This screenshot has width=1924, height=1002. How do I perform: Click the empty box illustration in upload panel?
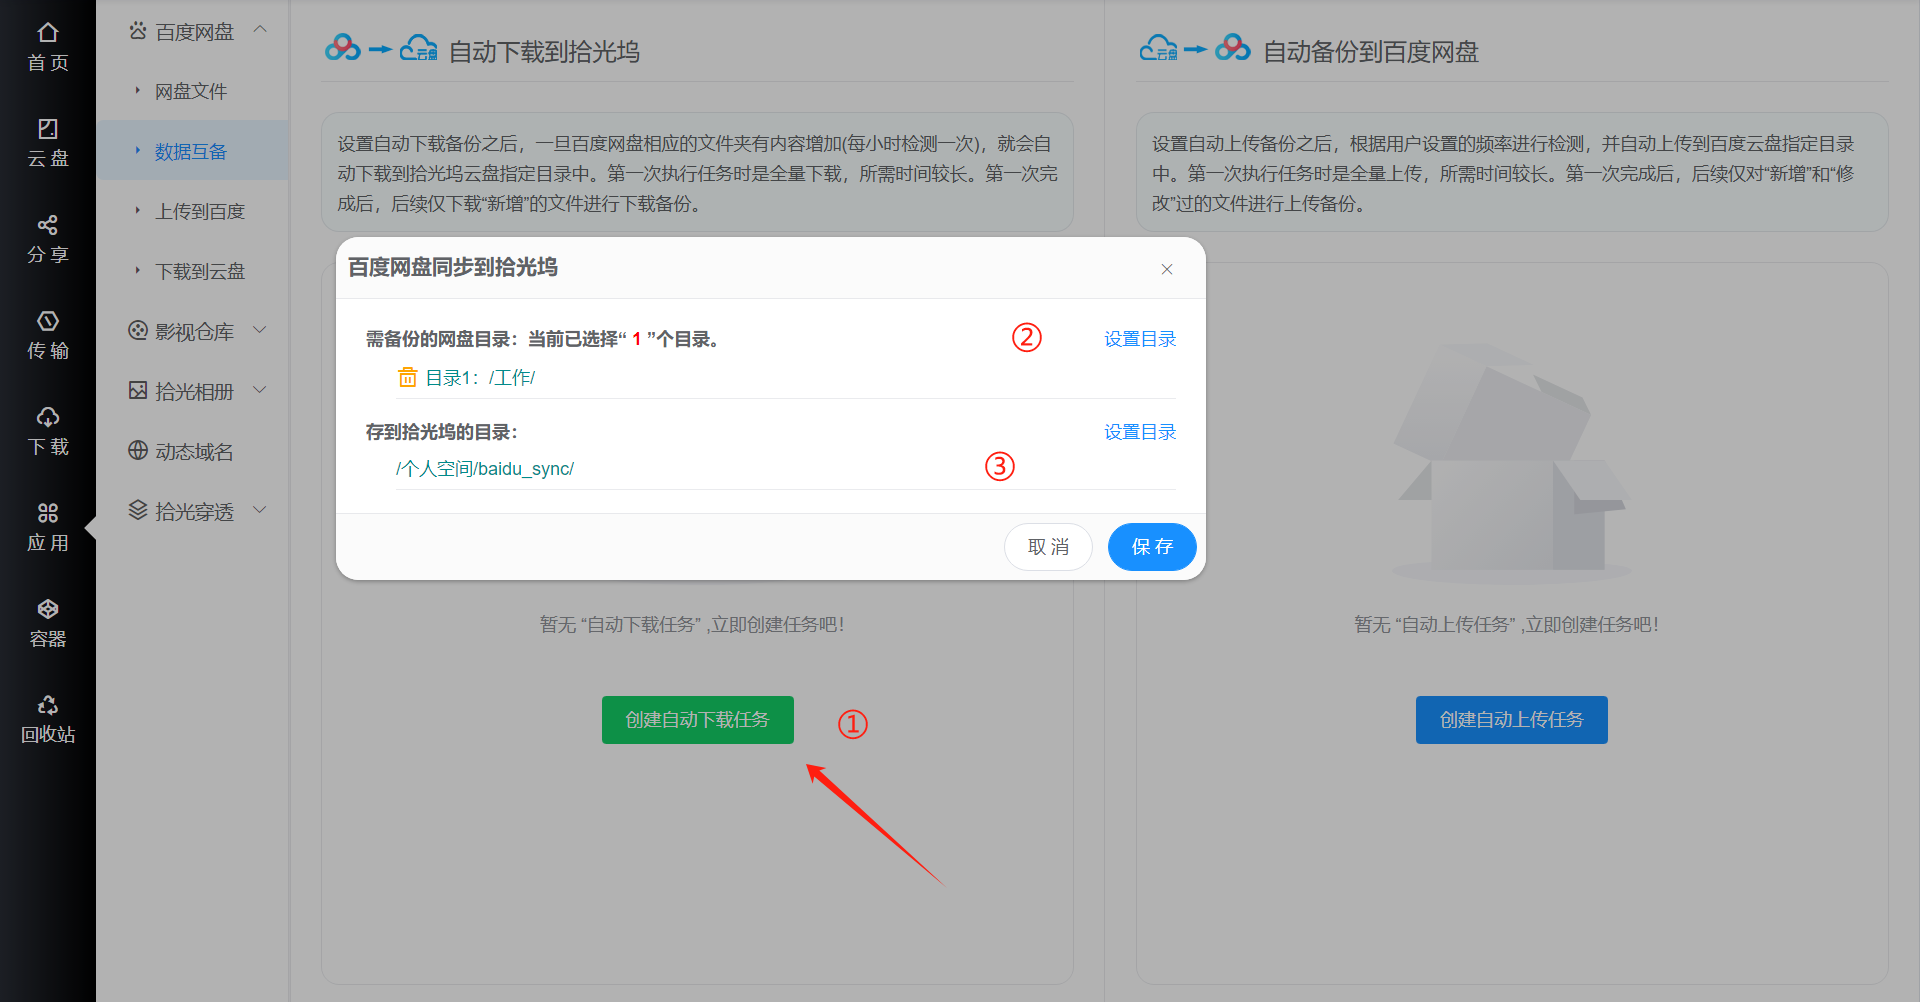(x=1510, y=463)
